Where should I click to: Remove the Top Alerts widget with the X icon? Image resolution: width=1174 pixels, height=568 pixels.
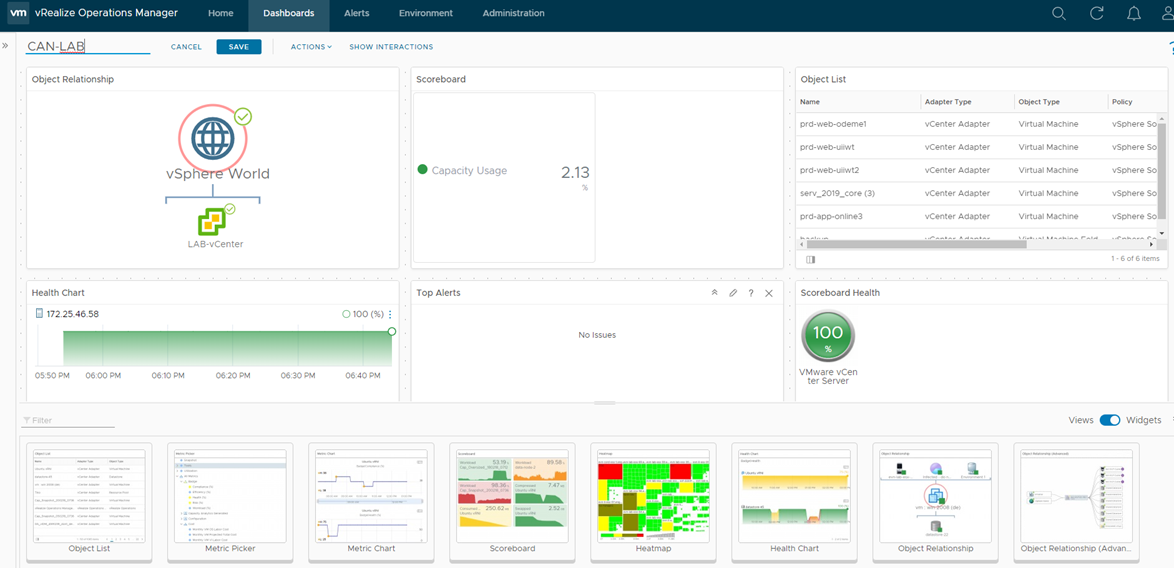point(769,293)
